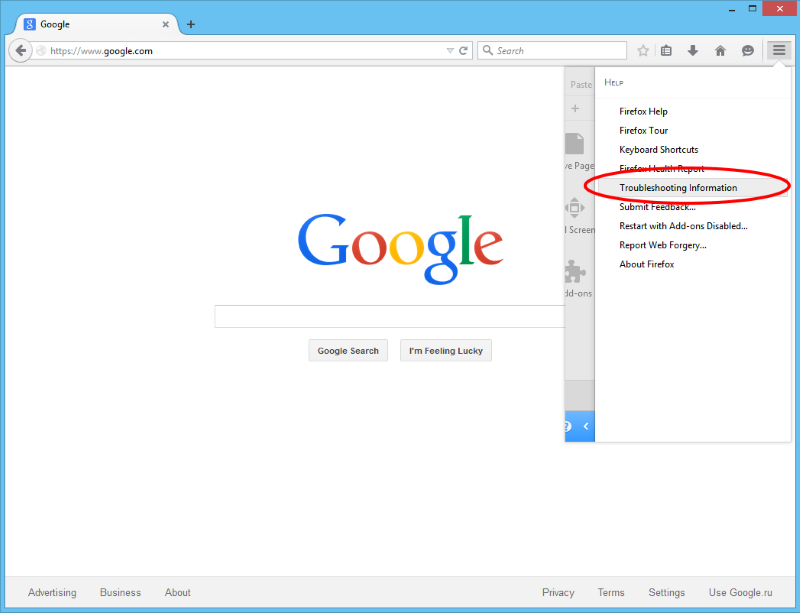Open the About footer link
This screenshot has width=800, height=613.
(x=178, y=592)
